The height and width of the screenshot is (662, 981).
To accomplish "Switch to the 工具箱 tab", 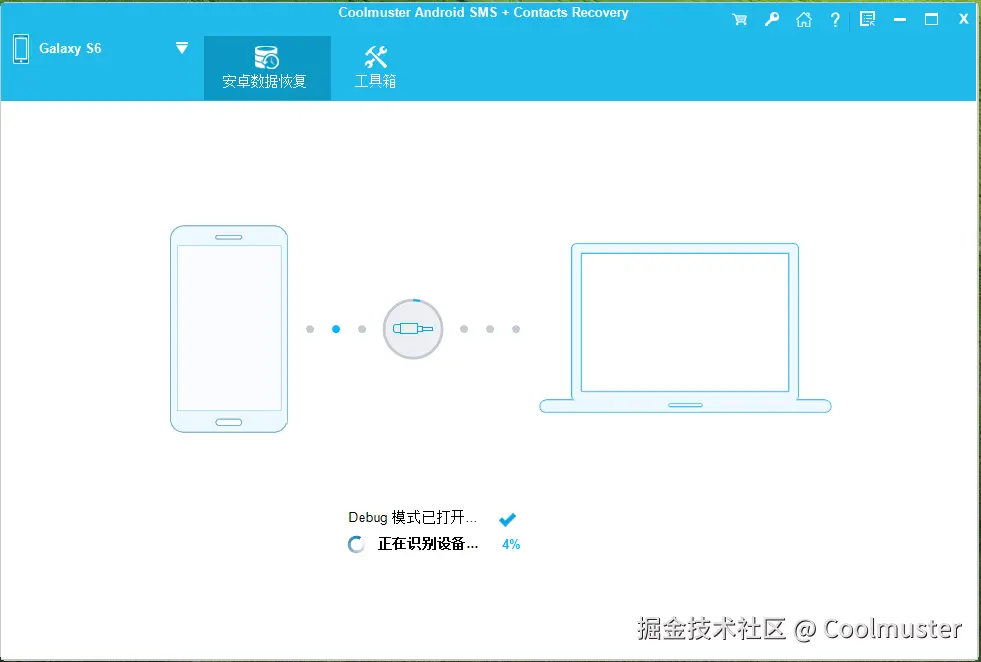I will pyautogui.click(x=375, y=68).
